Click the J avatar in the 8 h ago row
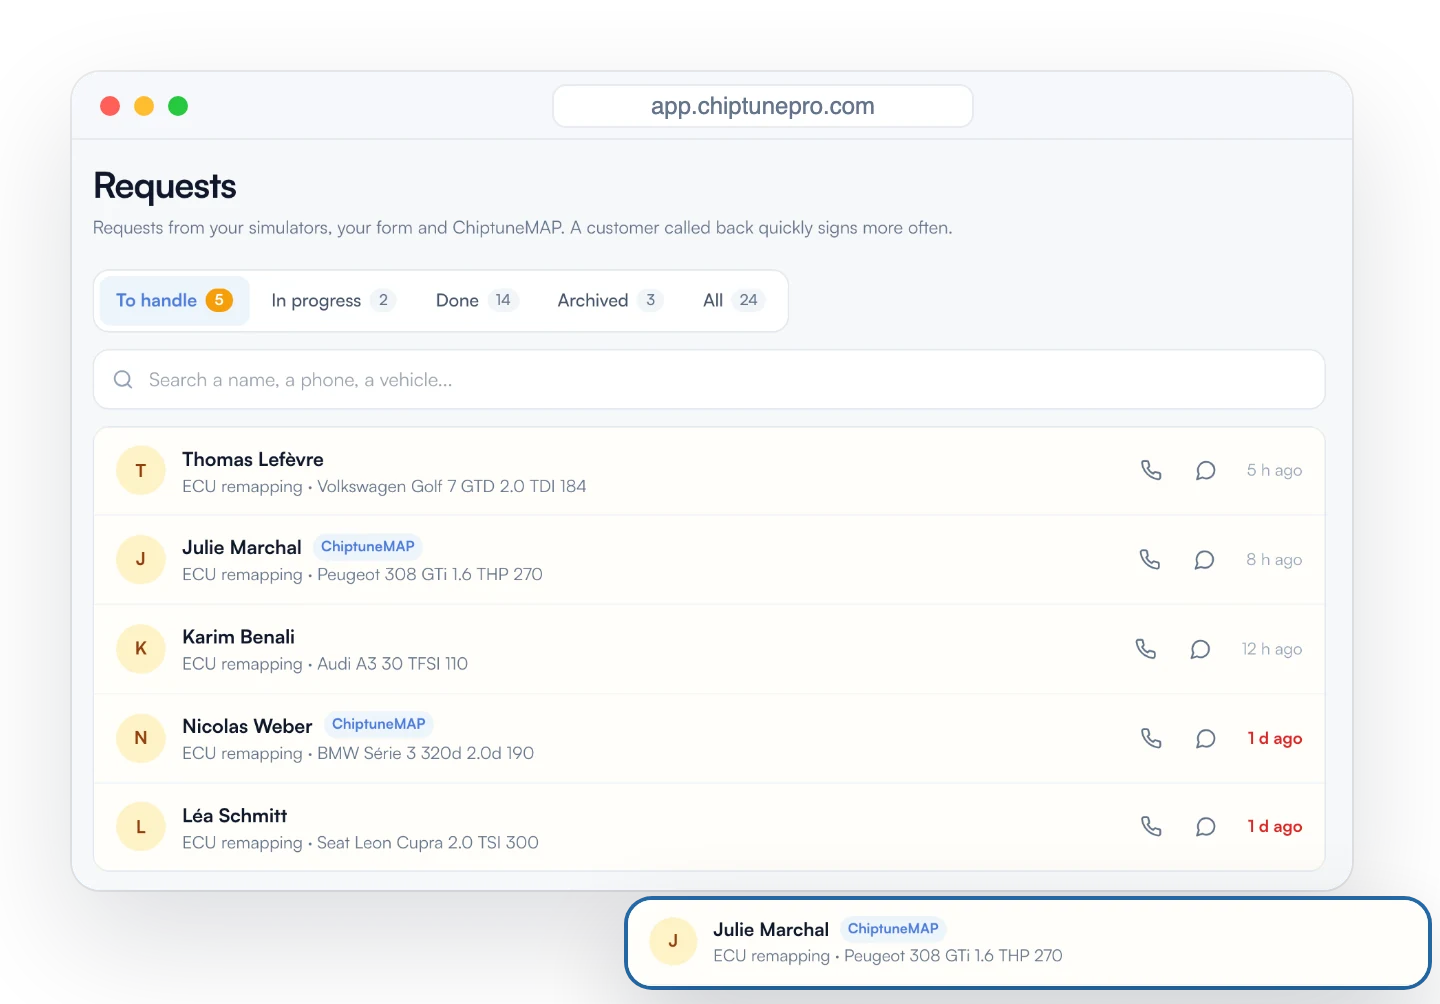Screen dimensions: 1440x1004 tap(141, 559)
